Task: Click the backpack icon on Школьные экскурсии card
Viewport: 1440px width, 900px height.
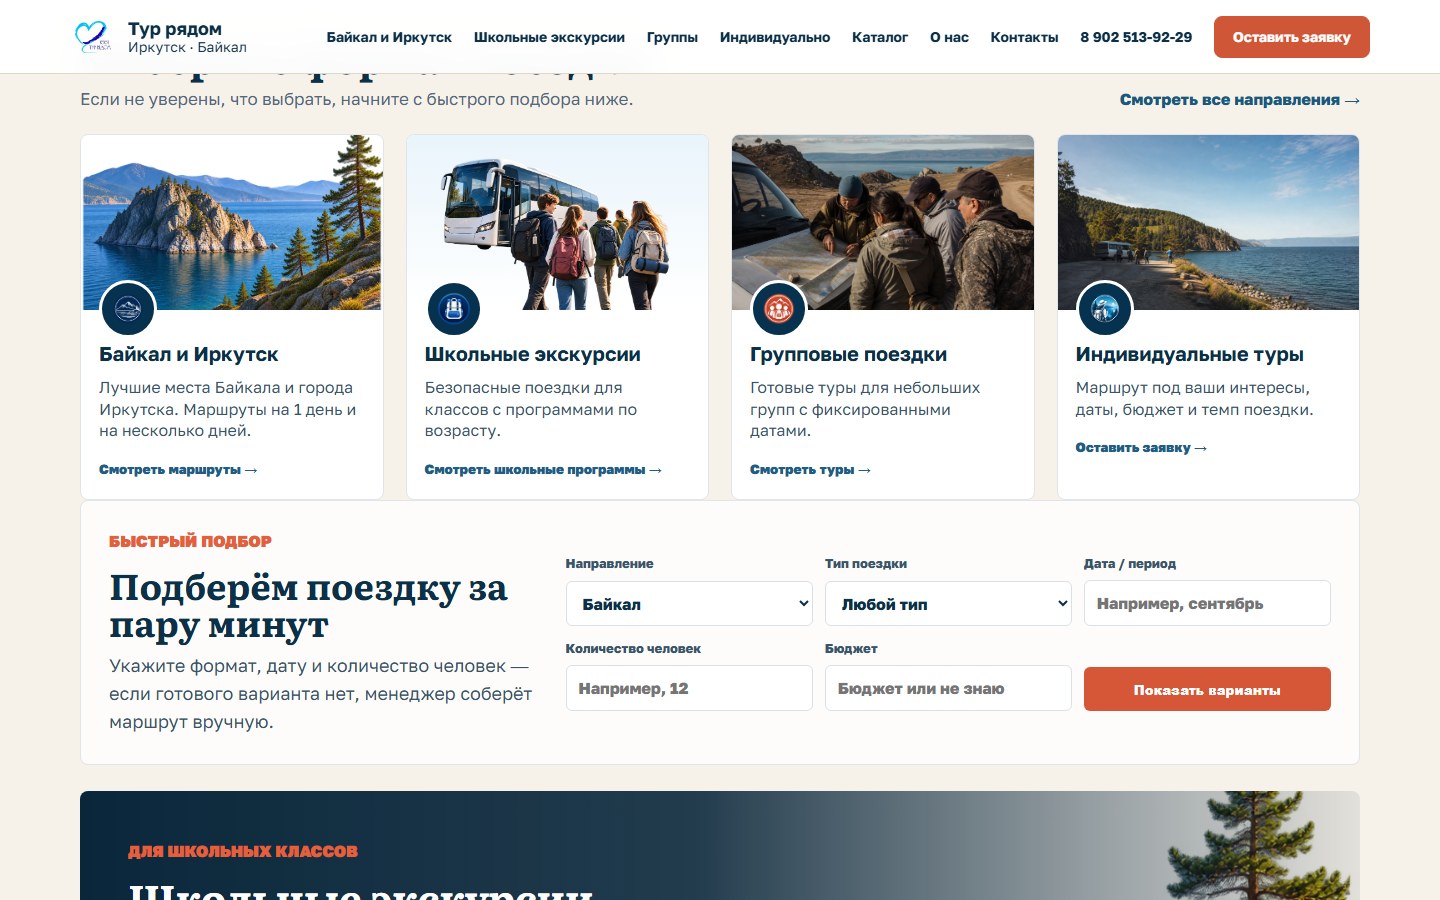Action: coord(454,309)
